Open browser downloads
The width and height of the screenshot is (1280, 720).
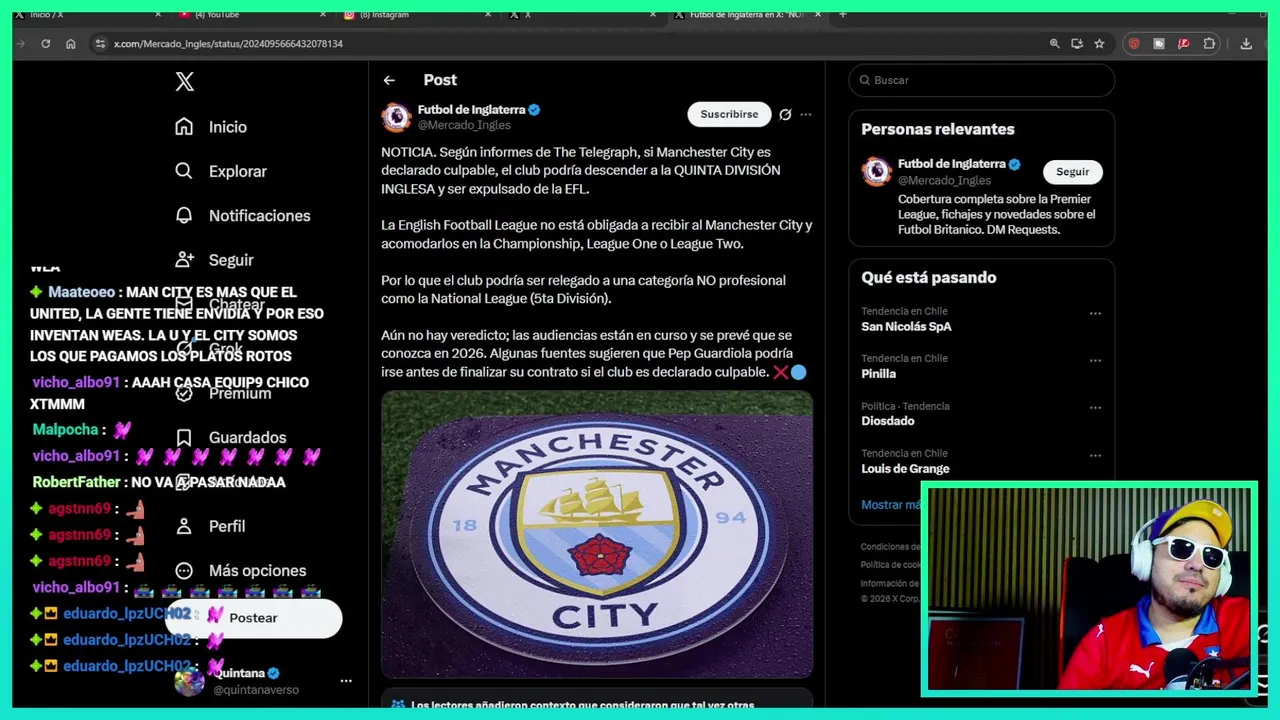(1246, 44)
